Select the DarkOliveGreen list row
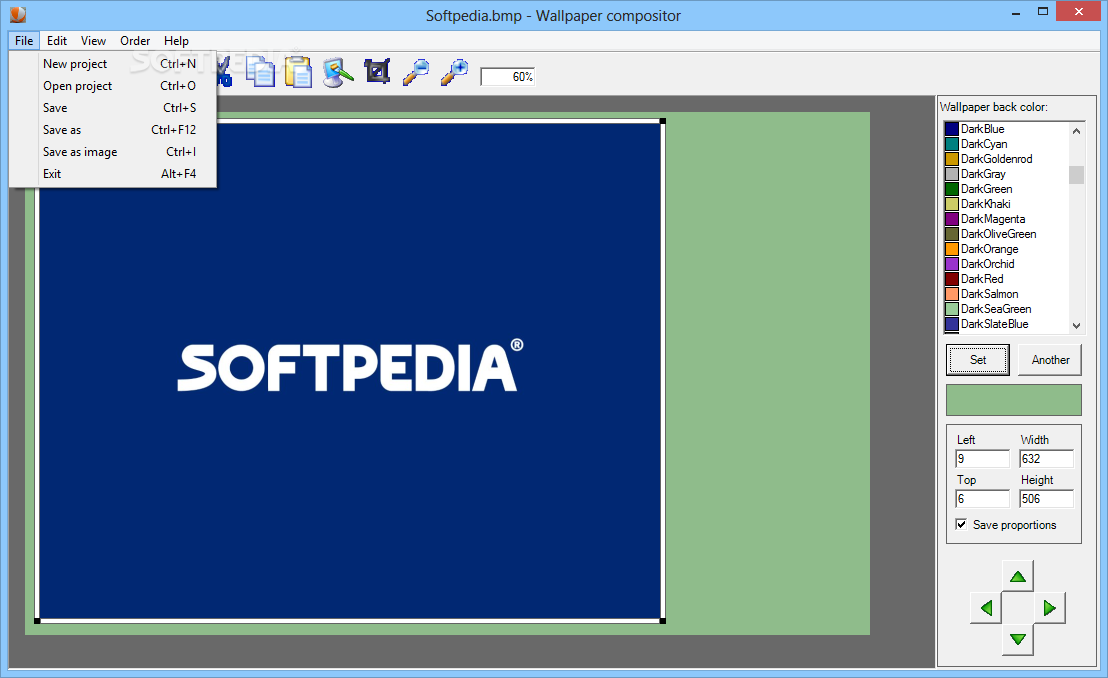 [x=1006, y=233]
